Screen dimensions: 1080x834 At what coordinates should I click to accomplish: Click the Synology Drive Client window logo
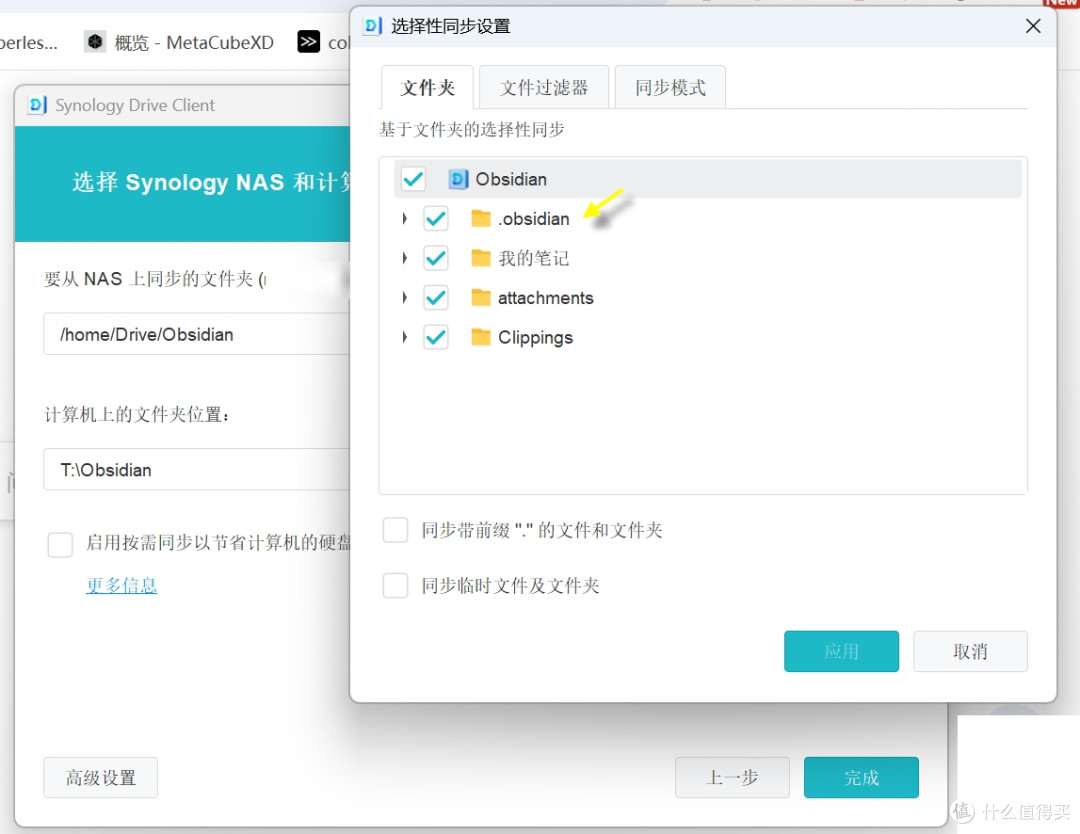[37, 105]
